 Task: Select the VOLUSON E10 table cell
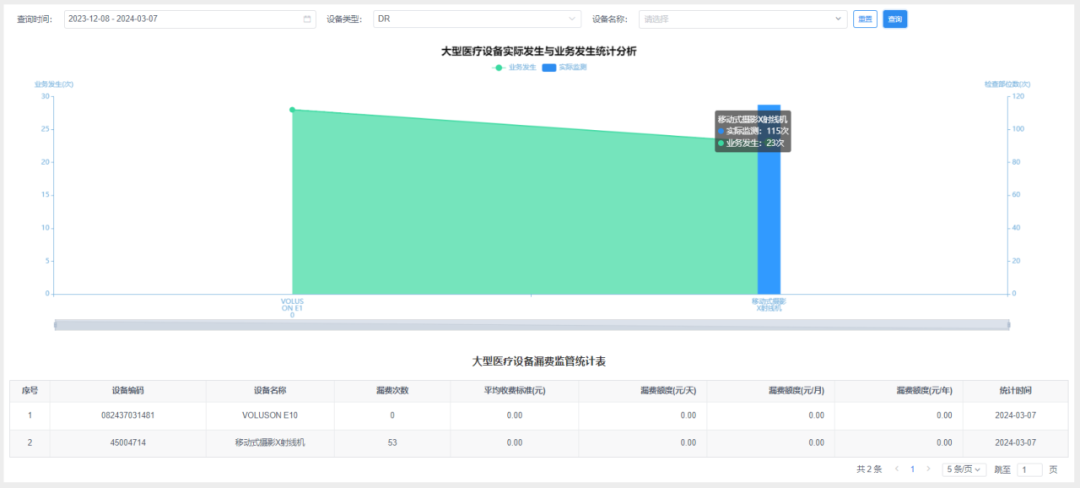click(x=270, y=416)
